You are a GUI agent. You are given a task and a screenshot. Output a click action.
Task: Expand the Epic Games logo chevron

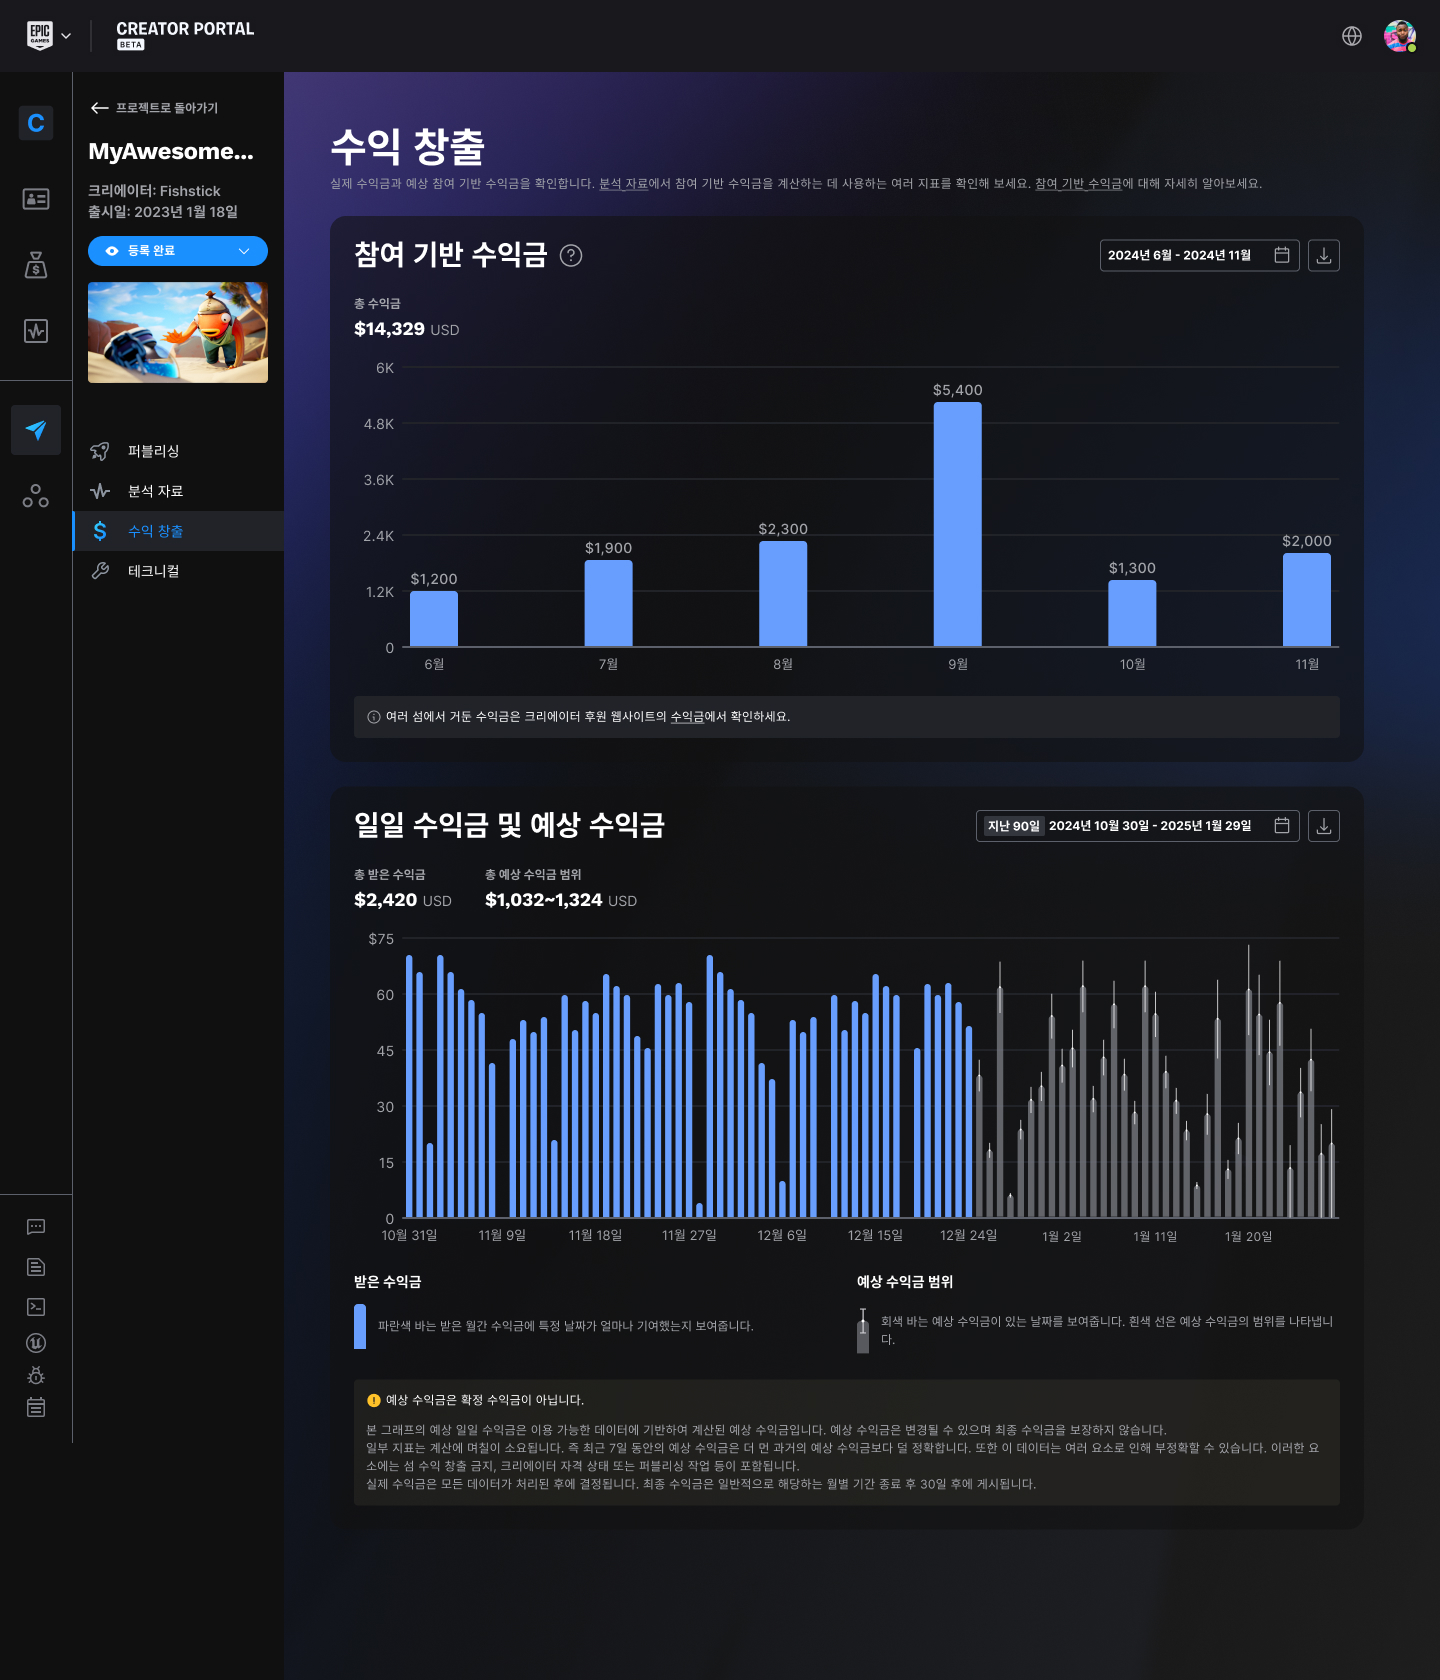[x=66, y=36]
